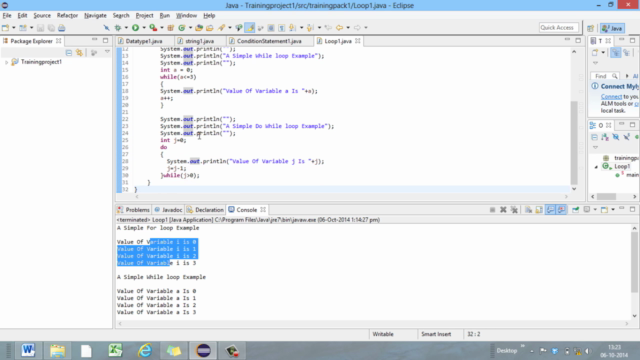Open the Display Selected Console dropdown

[x=595, y=210]
